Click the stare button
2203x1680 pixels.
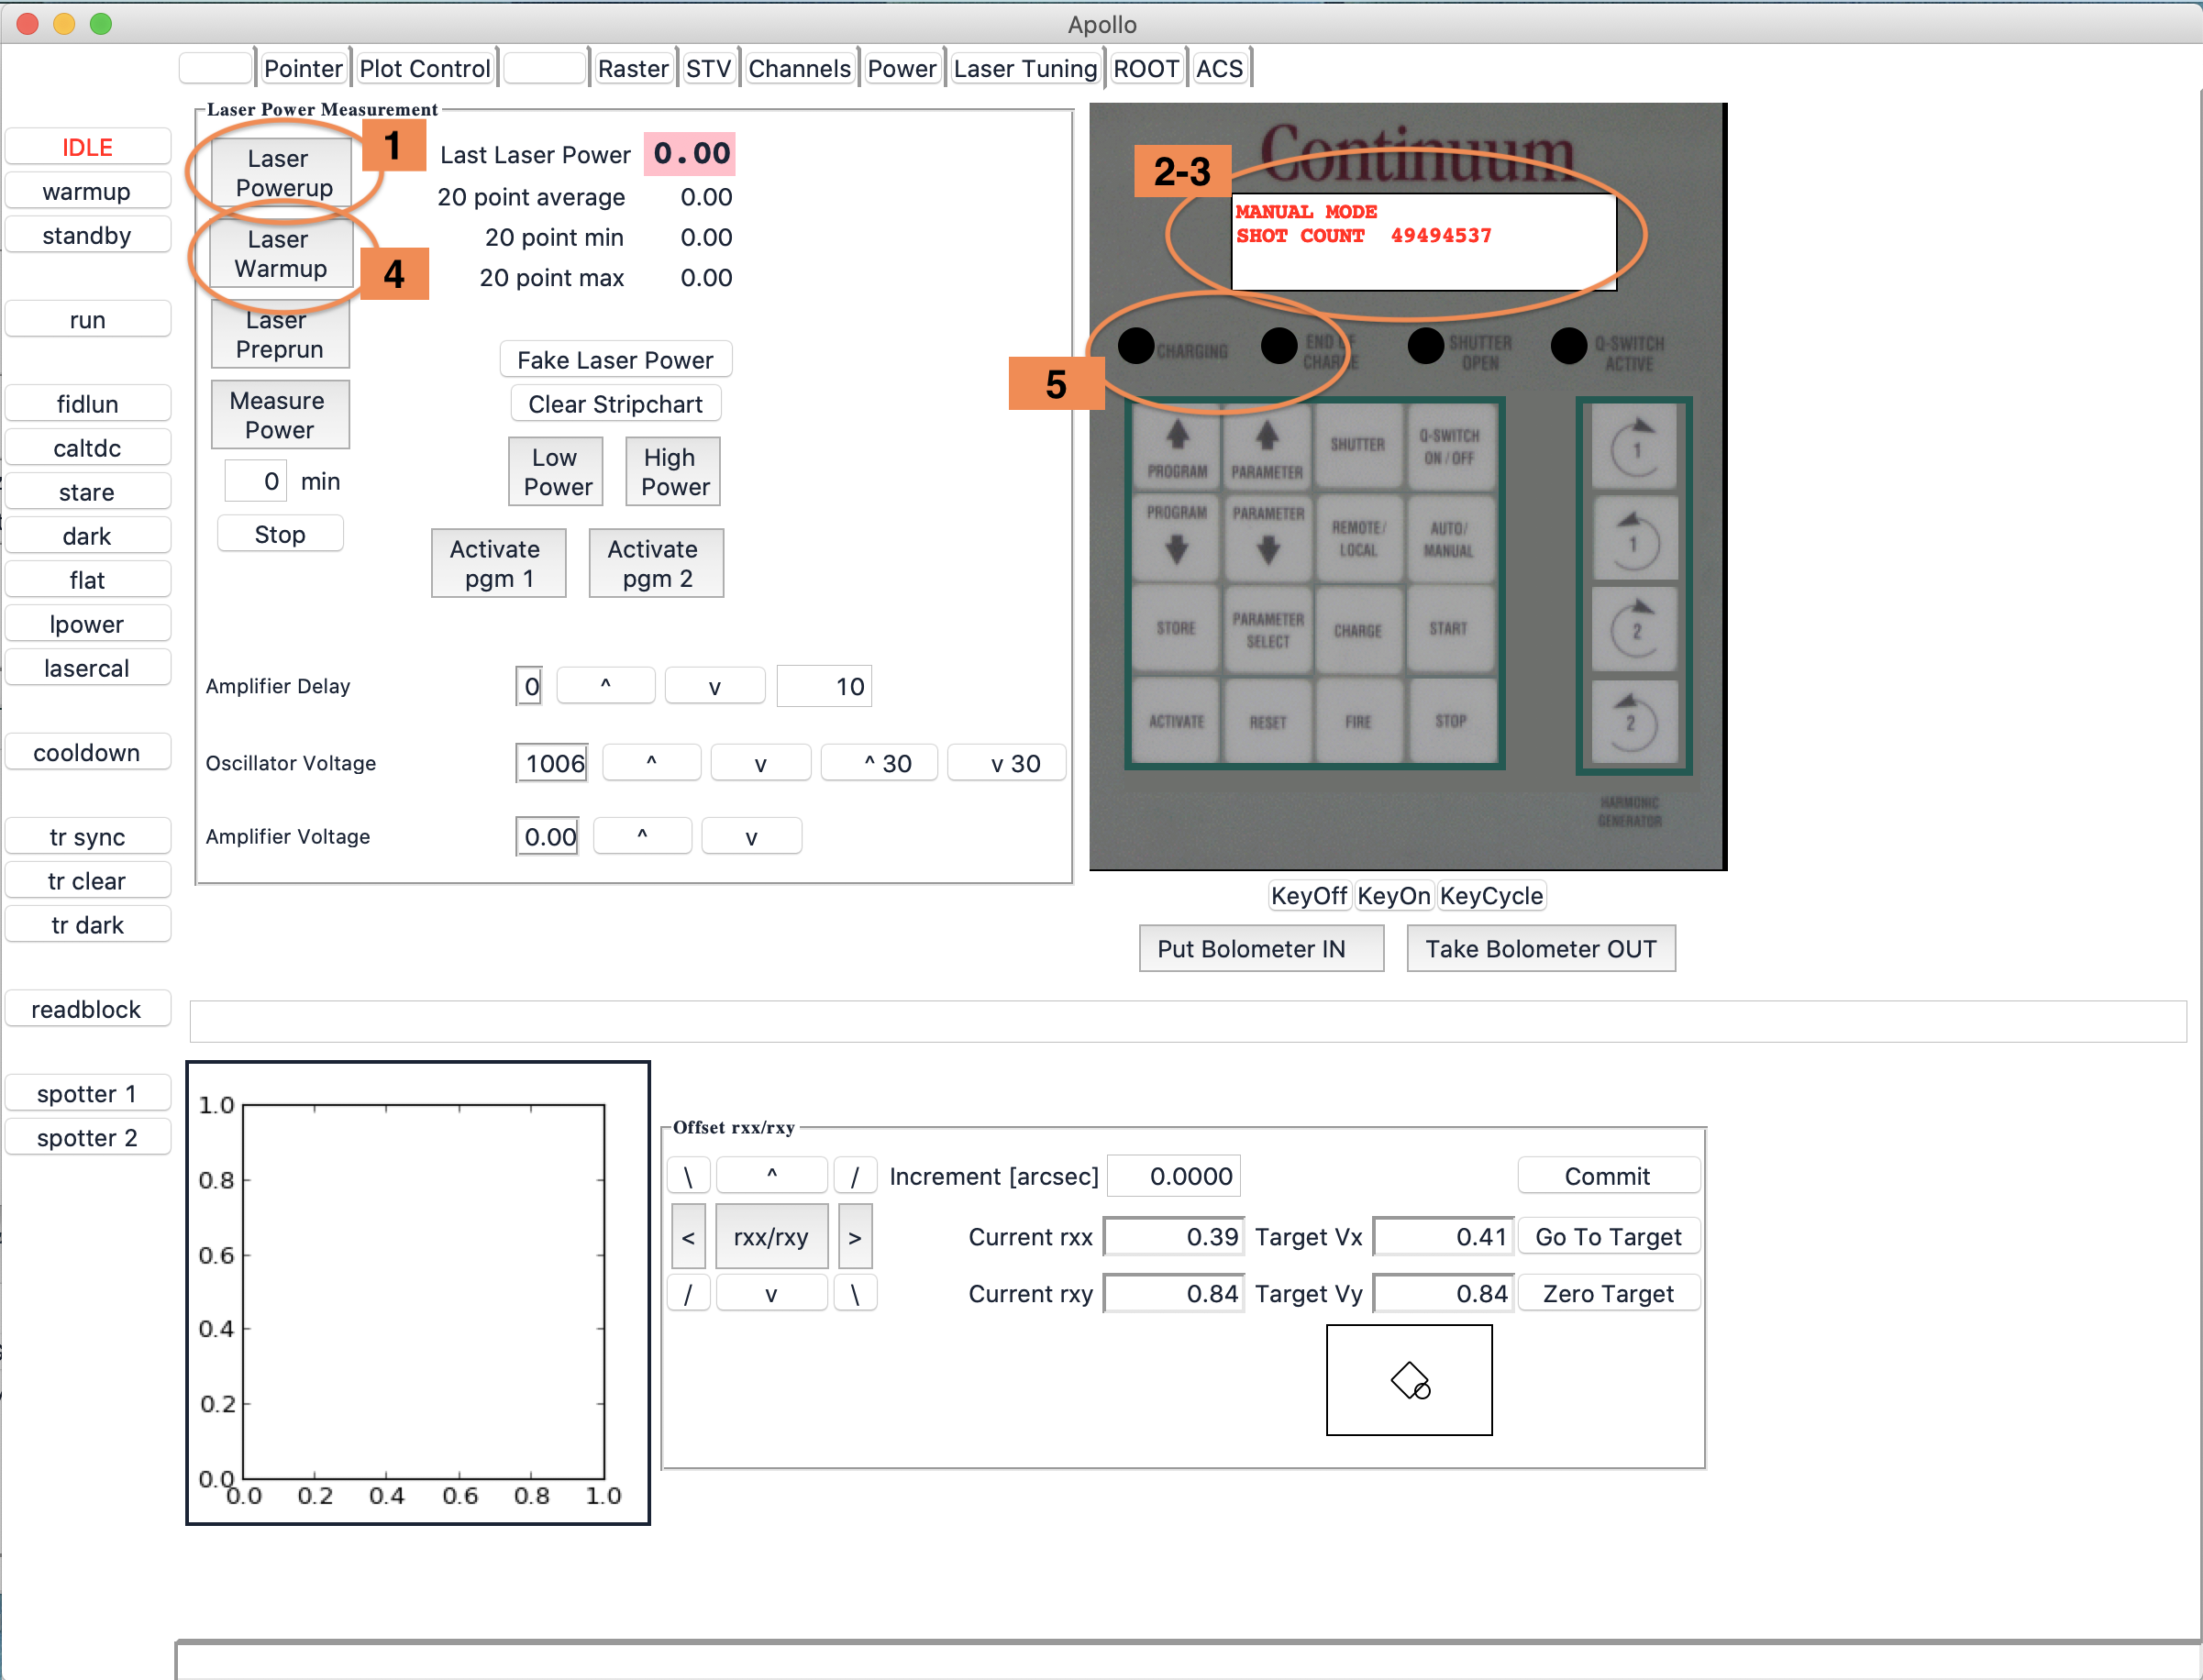click(x=87, y=492)
